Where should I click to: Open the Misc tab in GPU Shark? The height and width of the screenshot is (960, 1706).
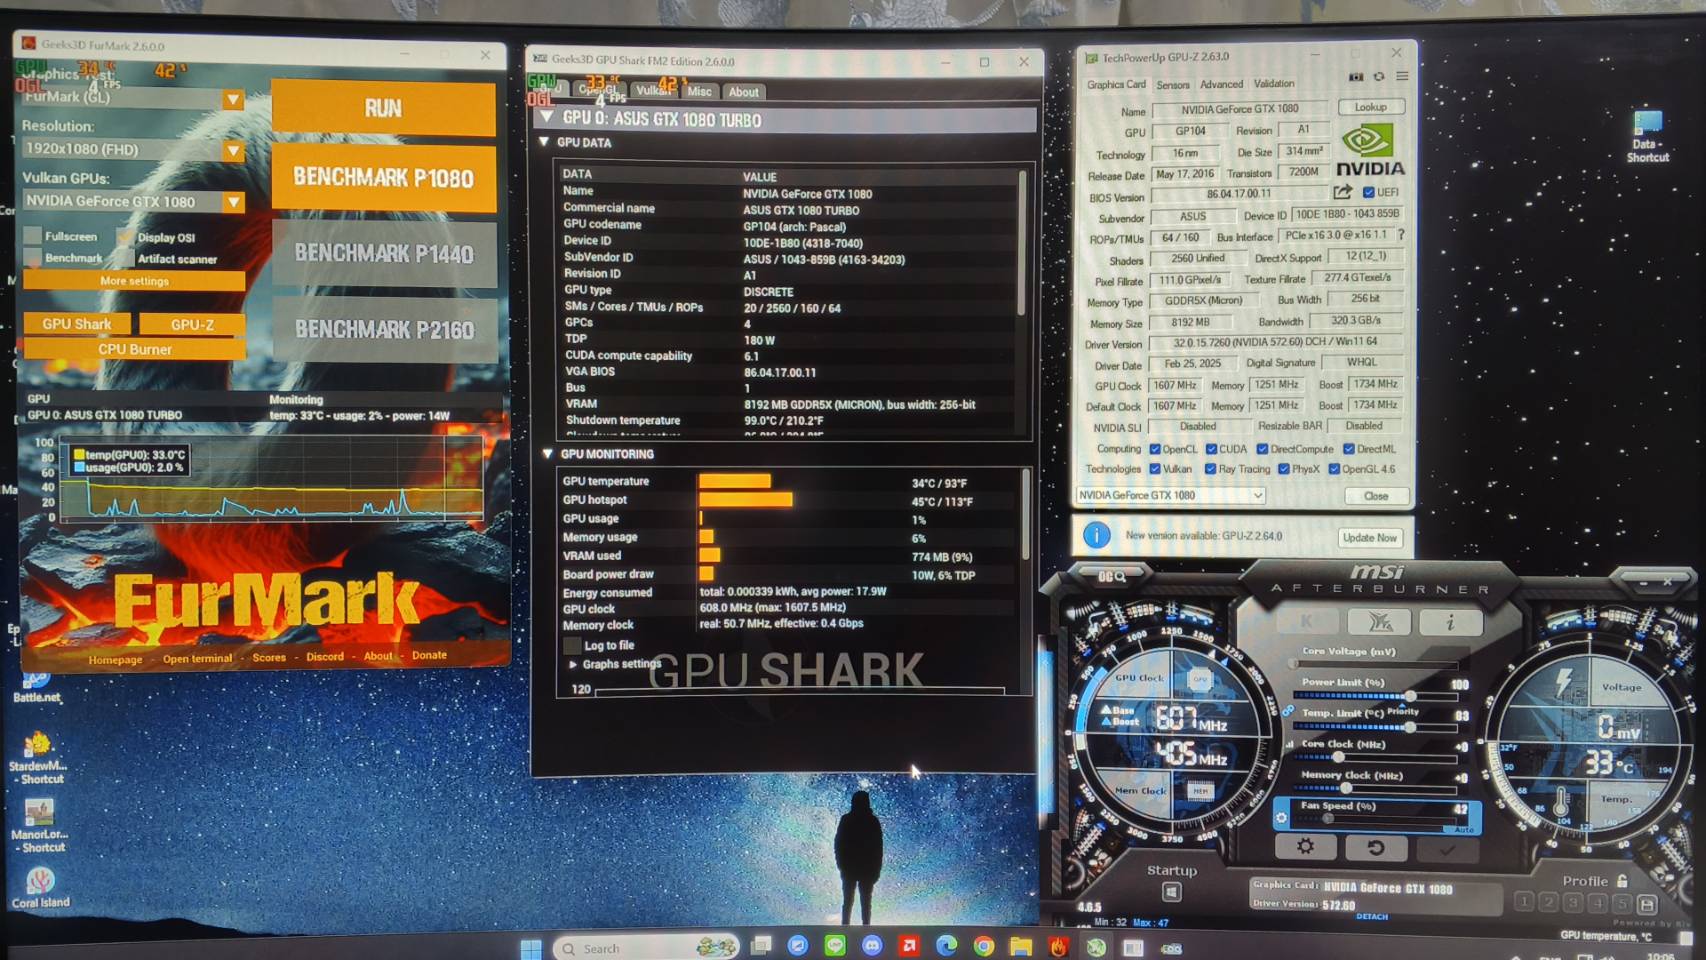[x=699, y=91]
